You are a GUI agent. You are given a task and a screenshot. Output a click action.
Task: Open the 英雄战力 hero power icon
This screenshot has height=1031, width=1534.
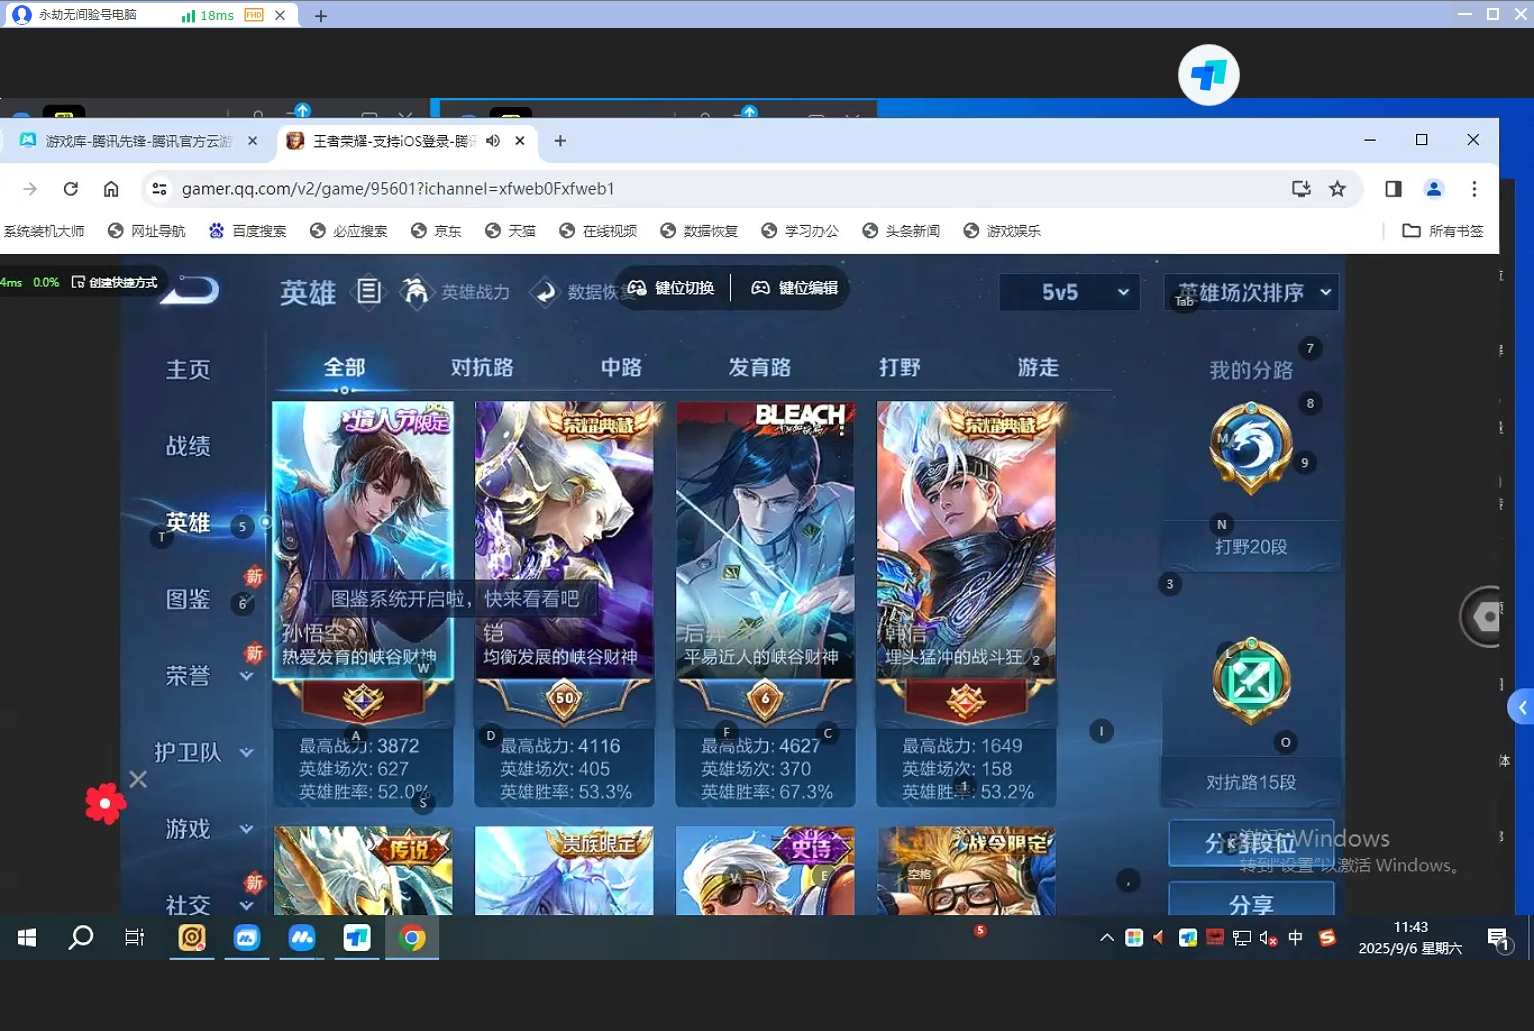pyautogui.click(x=415, y=291)
